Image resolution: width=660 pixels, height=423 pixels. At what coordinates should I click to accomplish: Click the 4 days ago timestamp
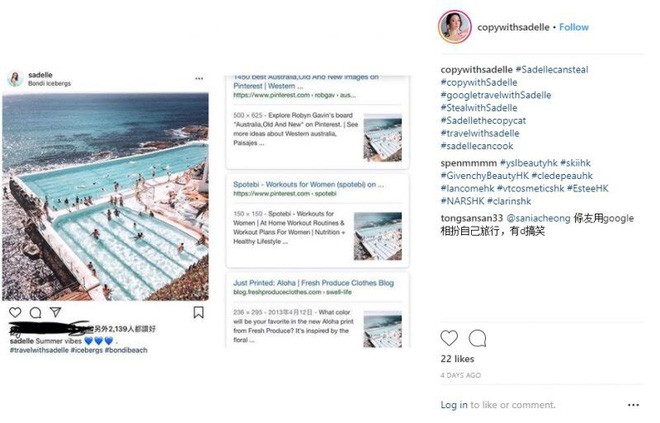pos(461,375)
